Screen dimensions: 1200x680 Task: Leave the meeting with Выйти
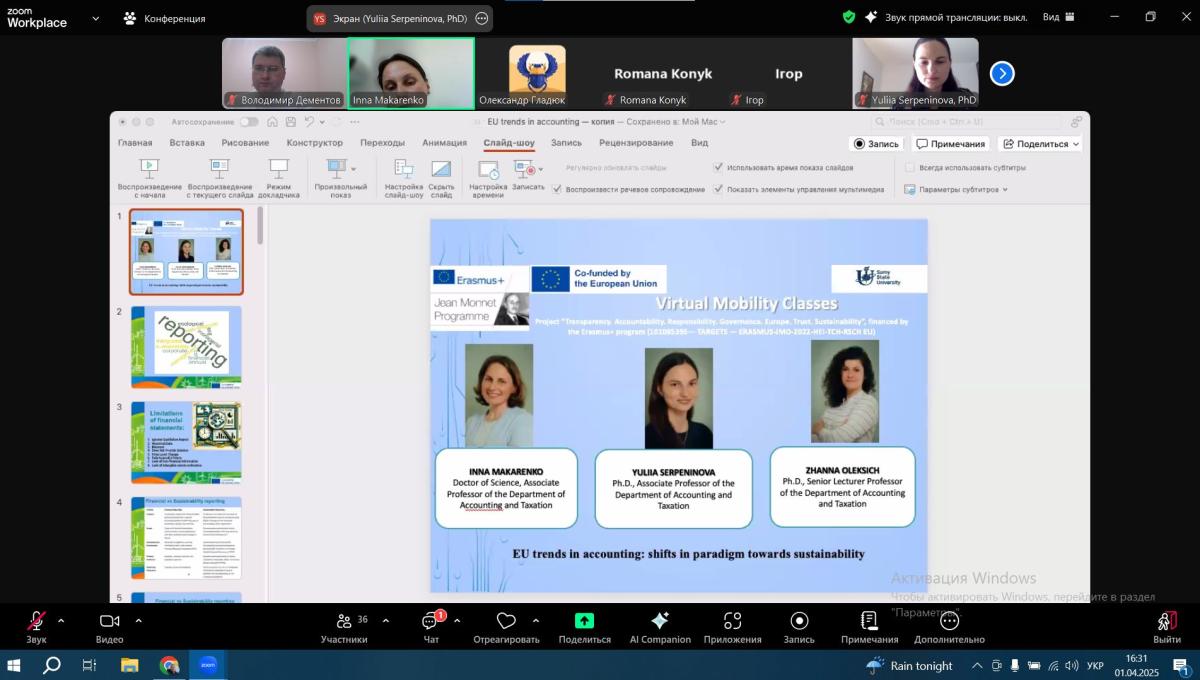(1166, 622)
